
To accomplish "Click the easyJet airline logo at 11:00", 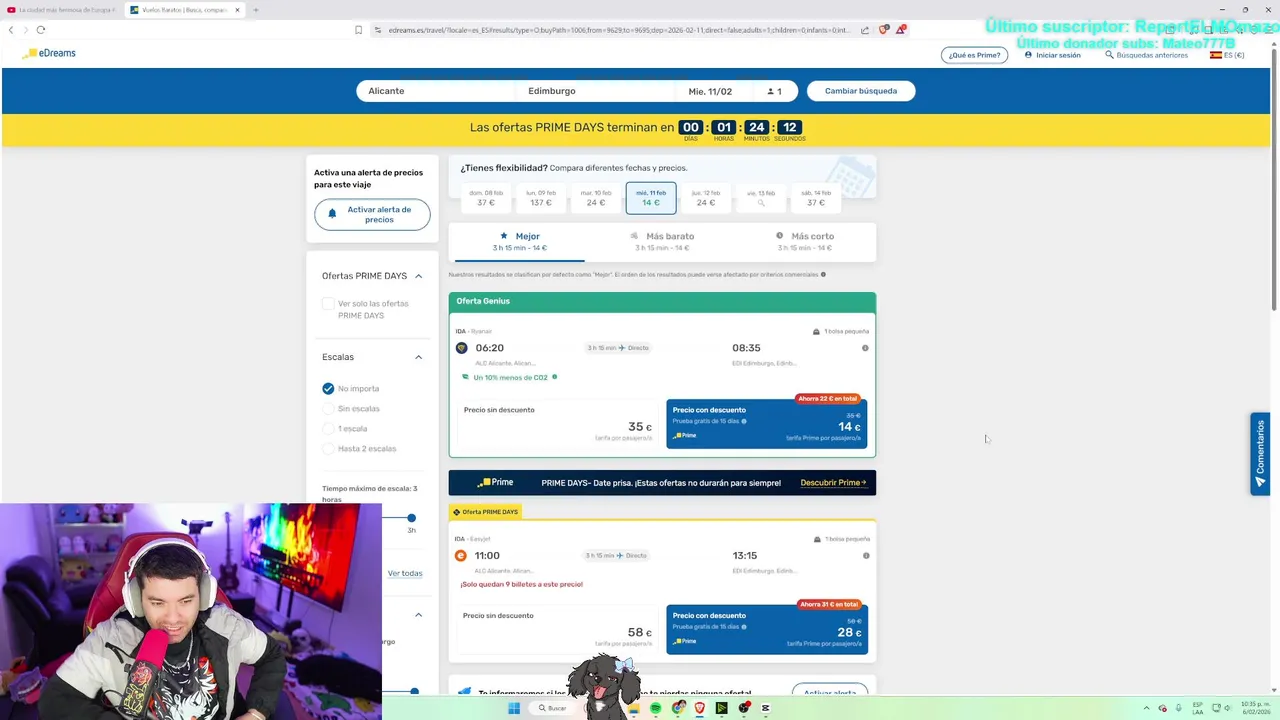I will (461, 556).
